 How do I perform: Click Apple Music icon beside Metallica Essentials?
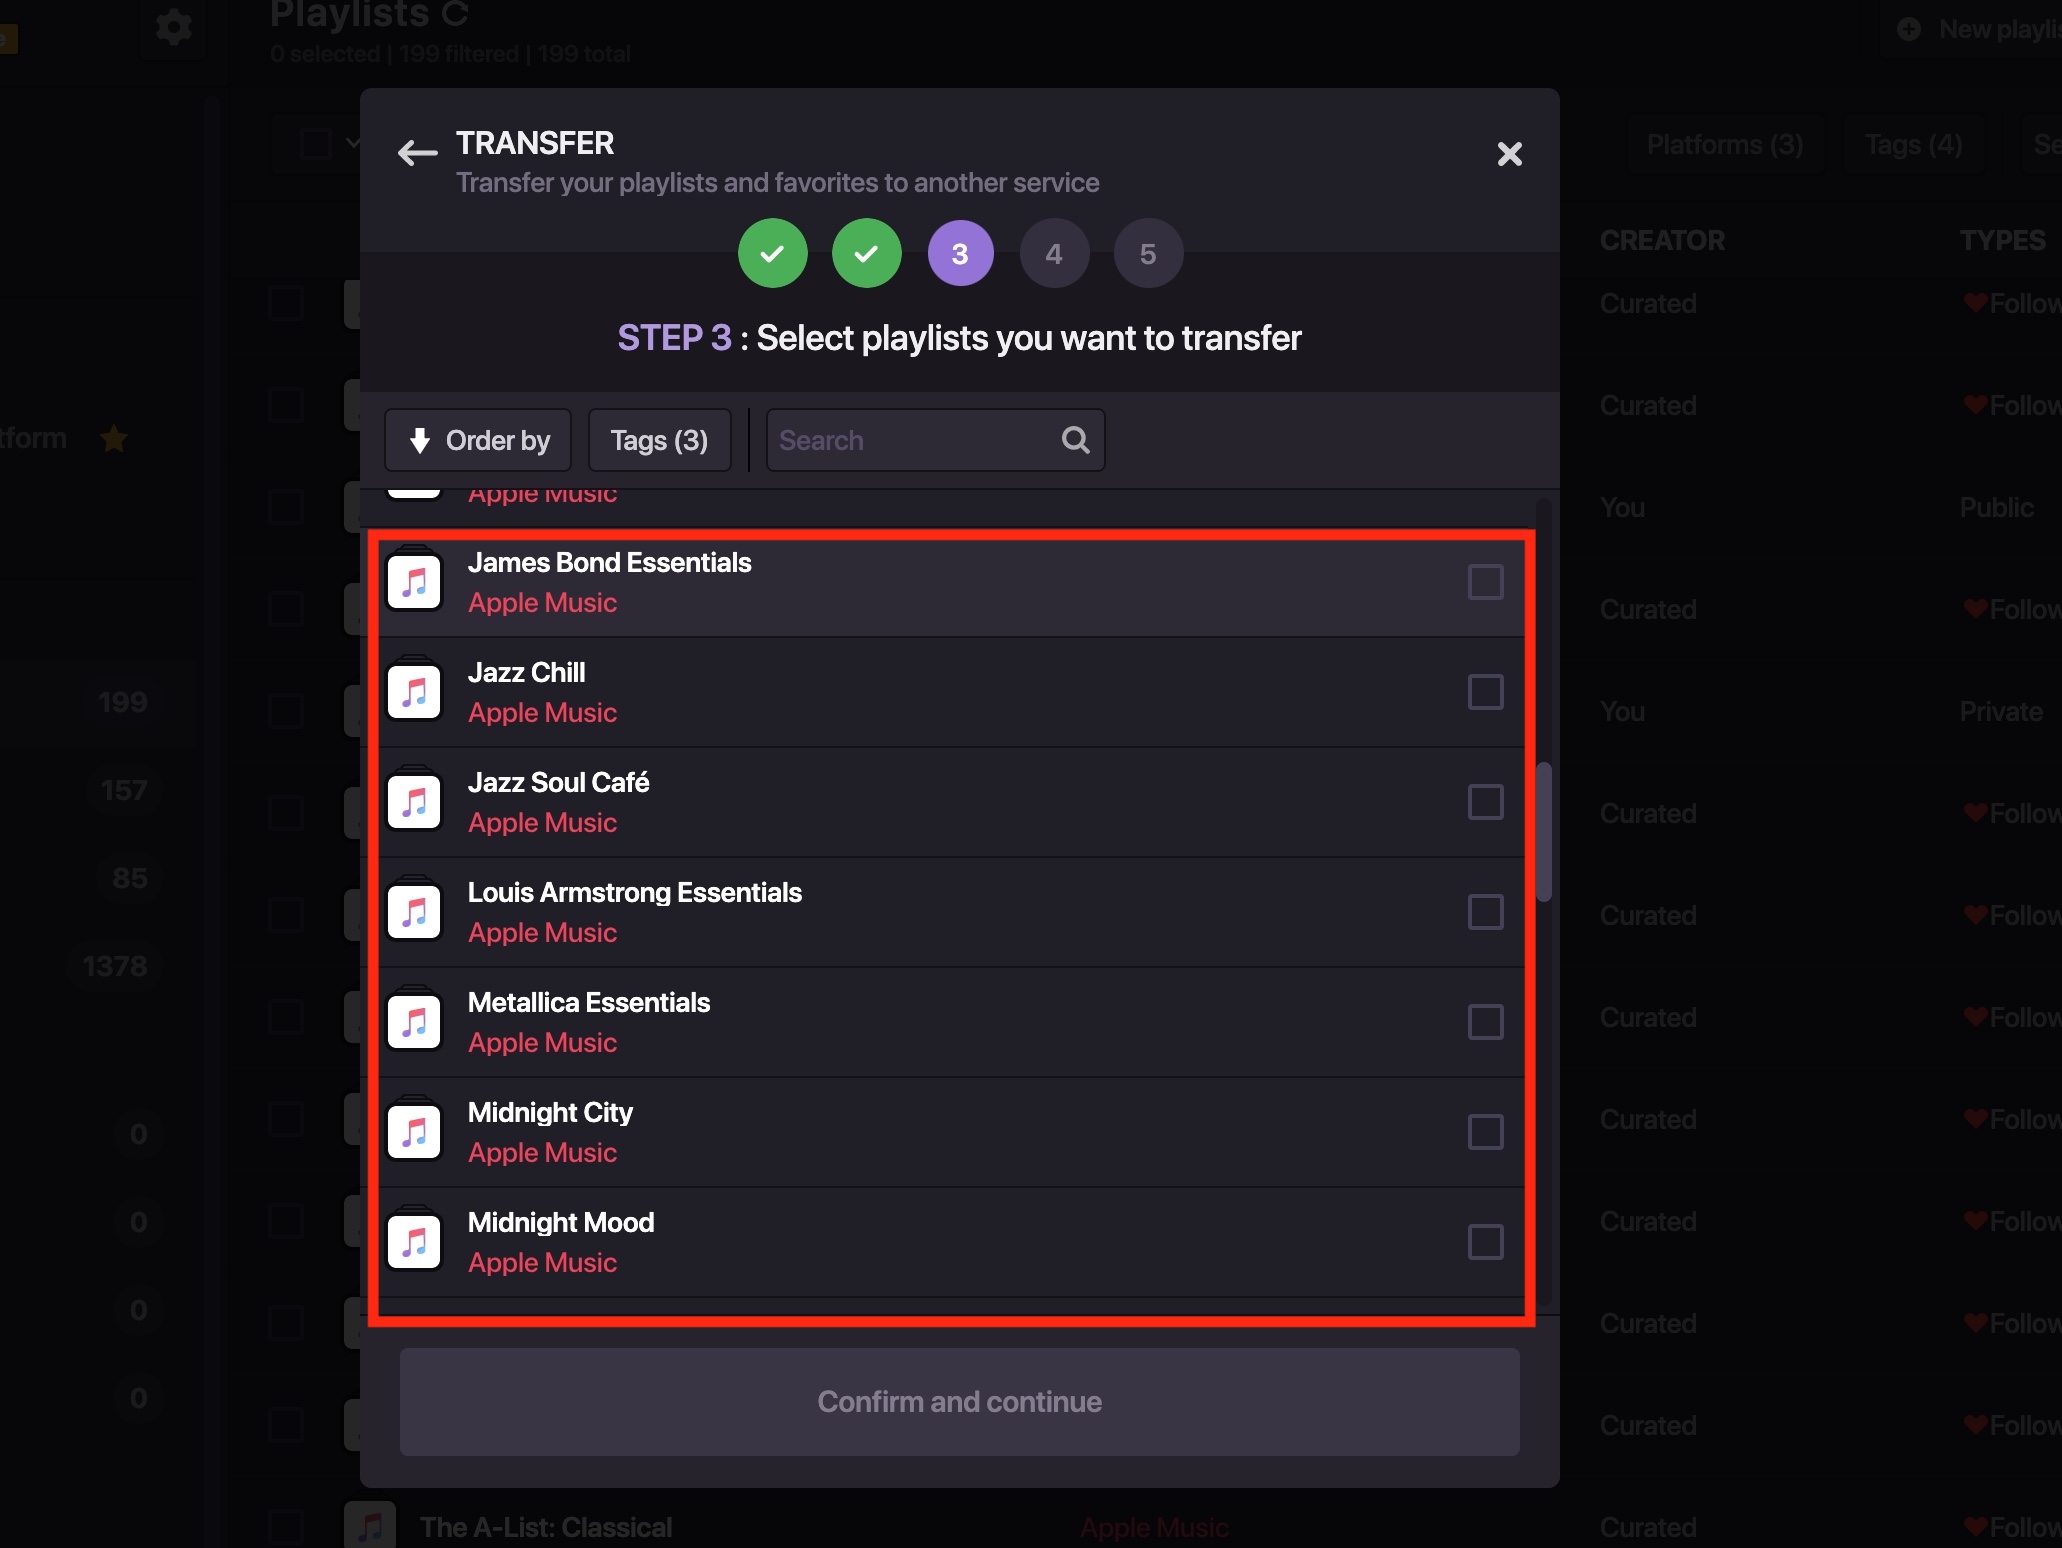(x=414, y=1021)
